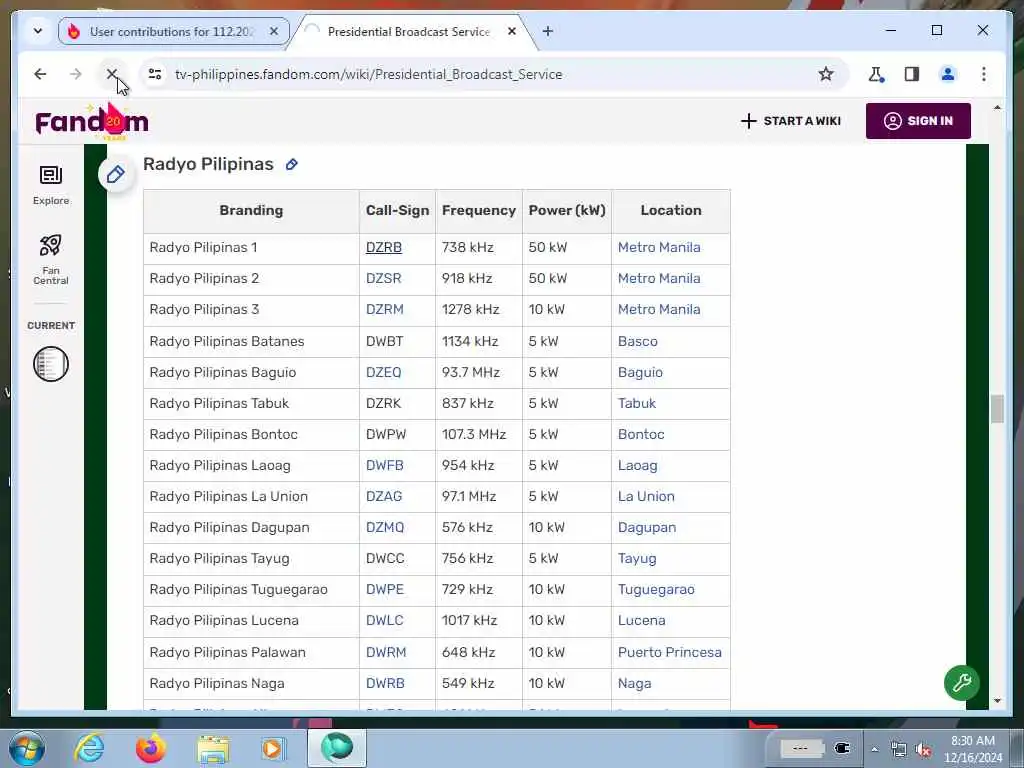Click the floating edit pencil button
Screen dimensions: 1024x768
click(116, 174)
